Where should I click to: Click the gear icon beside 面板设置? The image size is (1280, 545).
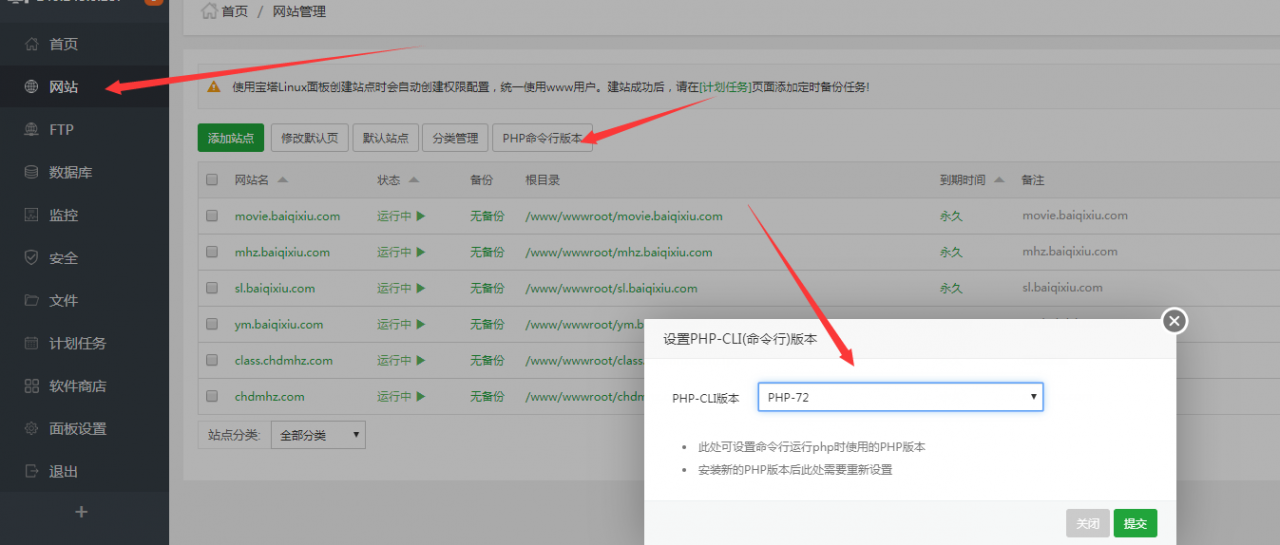click(x=31, y=428)
